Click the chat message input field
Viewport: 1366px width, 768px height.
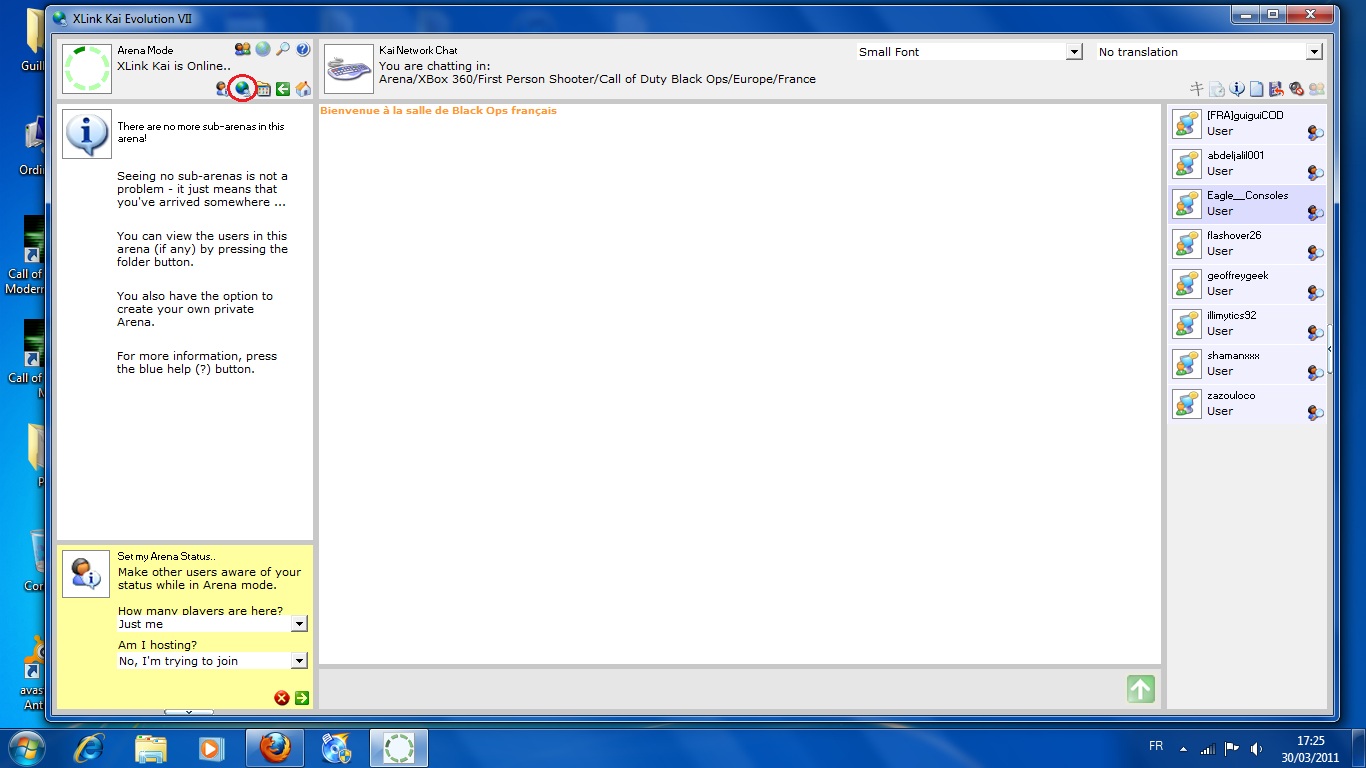[x=720, y=689]
